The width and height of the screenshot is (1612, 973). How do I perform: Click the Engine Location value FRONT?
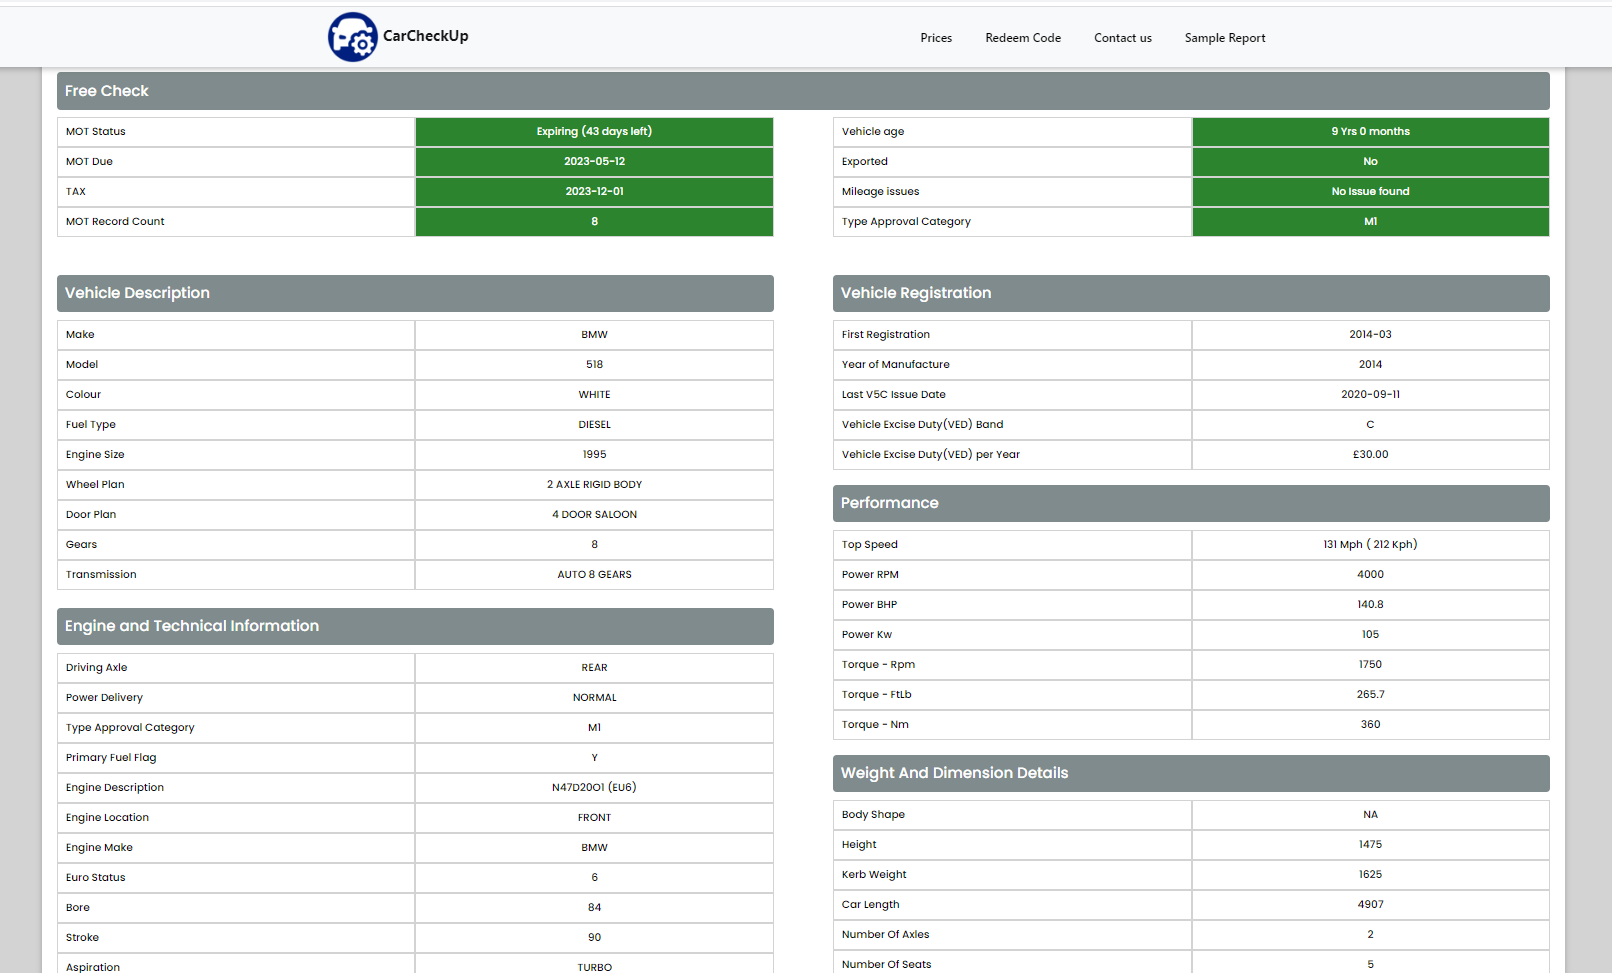(x=594, y=818)
